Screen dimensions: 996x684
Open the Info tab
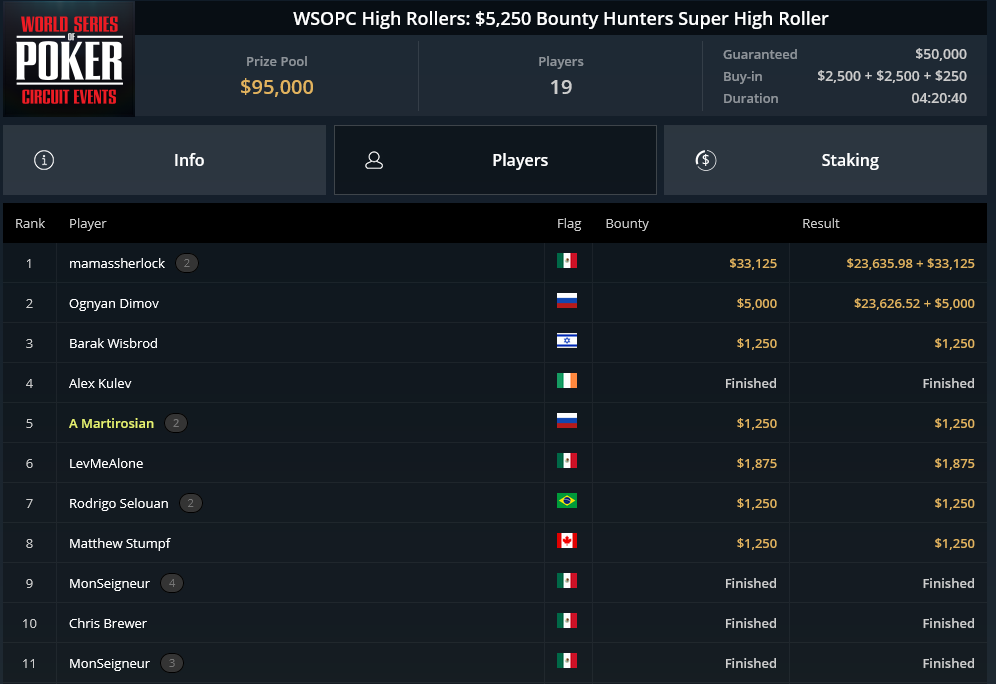[165, 160]
